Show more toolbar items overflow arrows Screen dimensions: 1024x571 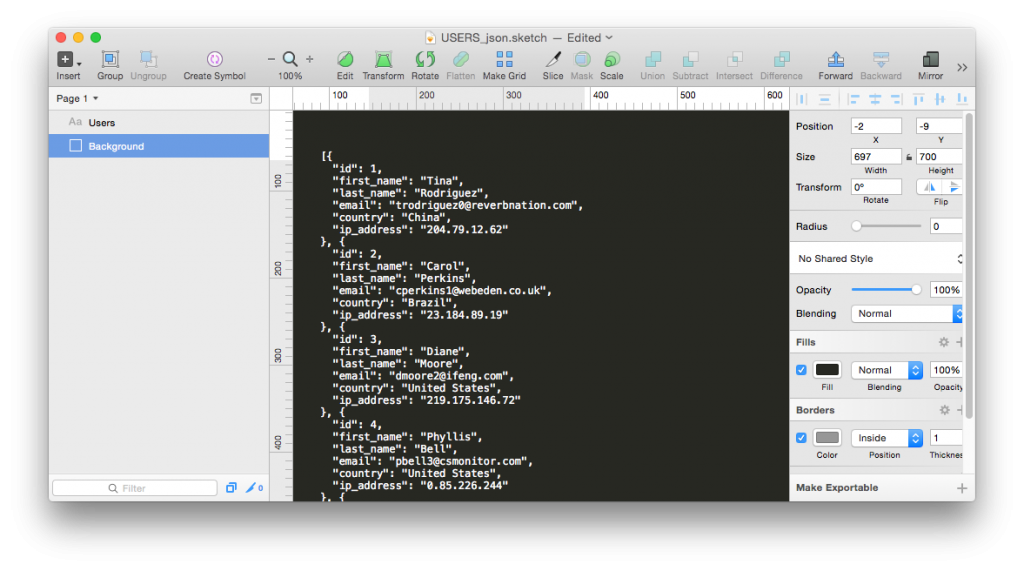click(x=962, y=67)
